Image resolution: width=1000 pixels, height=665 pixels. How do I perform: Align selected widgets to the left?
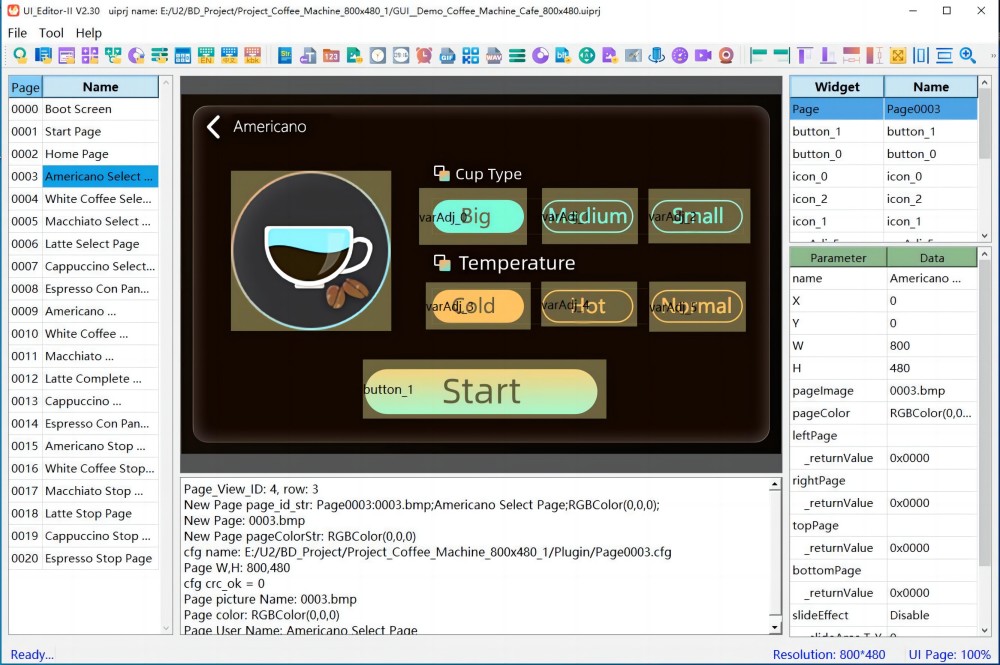coord(758,55)
